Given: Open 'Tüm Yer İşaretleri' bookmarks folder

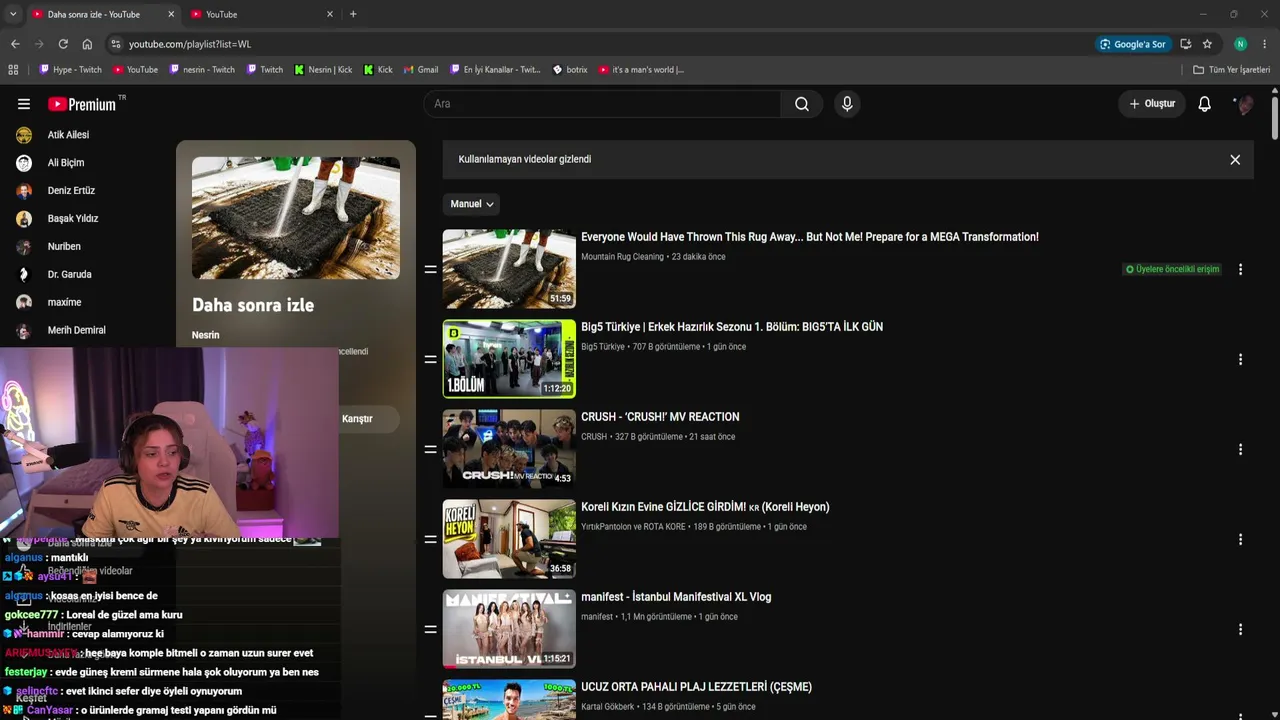Looking at the screenshot, I should [1232, 70].
